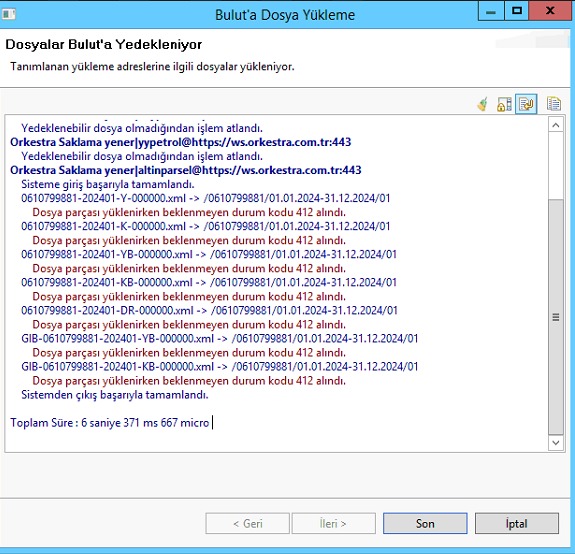Click the 202401-Y-000000.xml log line
This screenshot has width=575, height=554.
[x=205, y=198]
